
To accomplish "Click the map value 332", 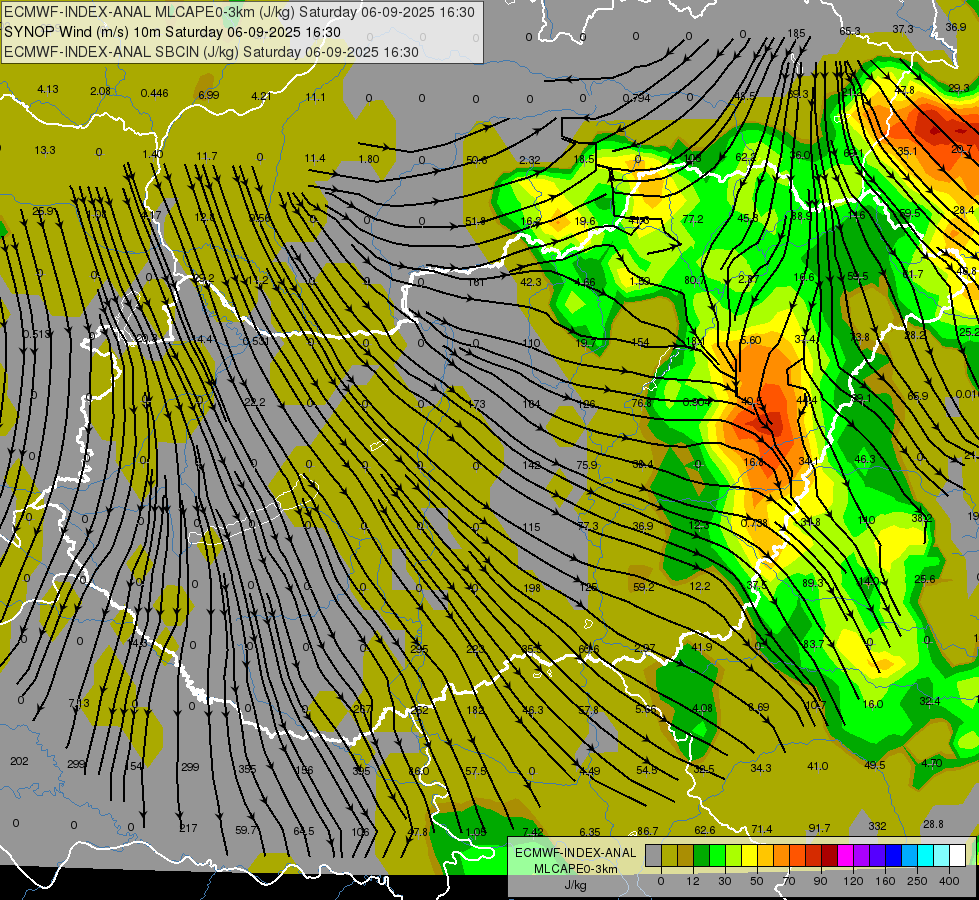I will (x=877, y=826).
